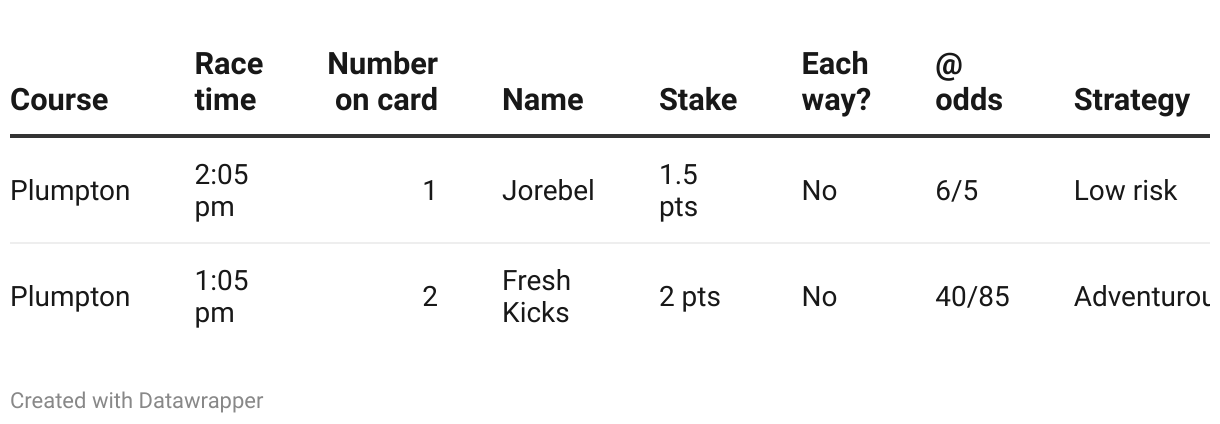Image resolution: width=1220 pixels, height=424 pixels.
Task: Click the Fresh Kicks name cell
Action: tap(536, 296)
